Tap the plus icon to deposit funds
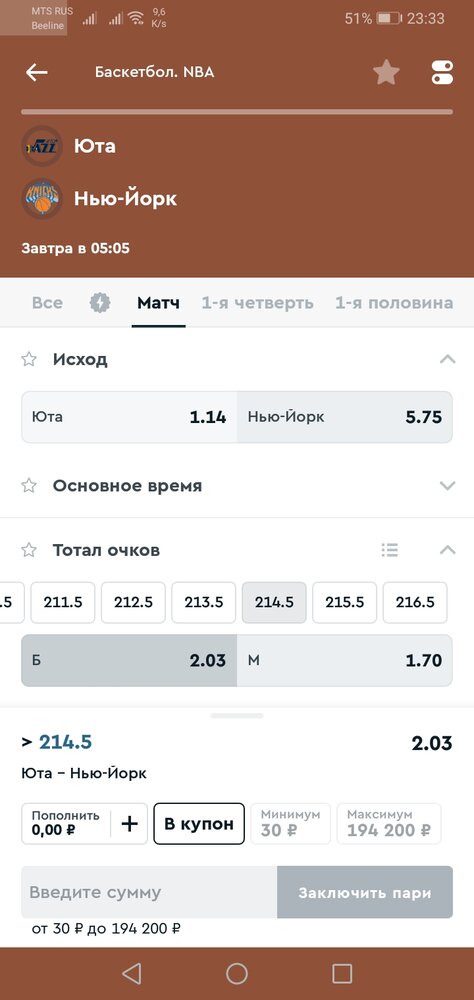Screen dimensions: 474x1000 130,824
